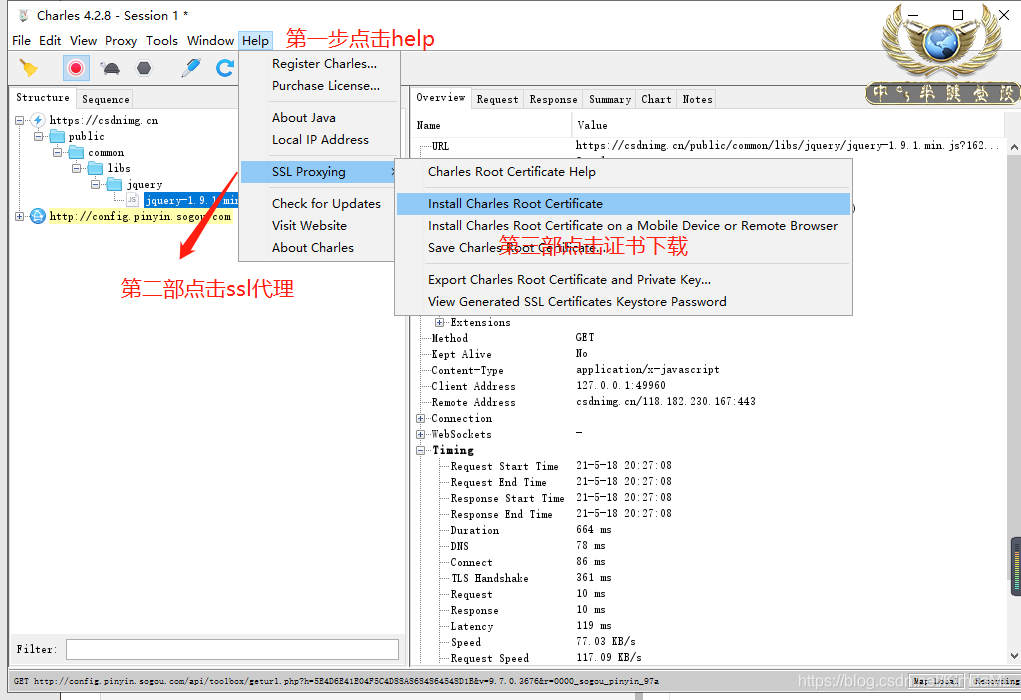
Task: Select the Remote Address row
Action: (x=710, y=402)
